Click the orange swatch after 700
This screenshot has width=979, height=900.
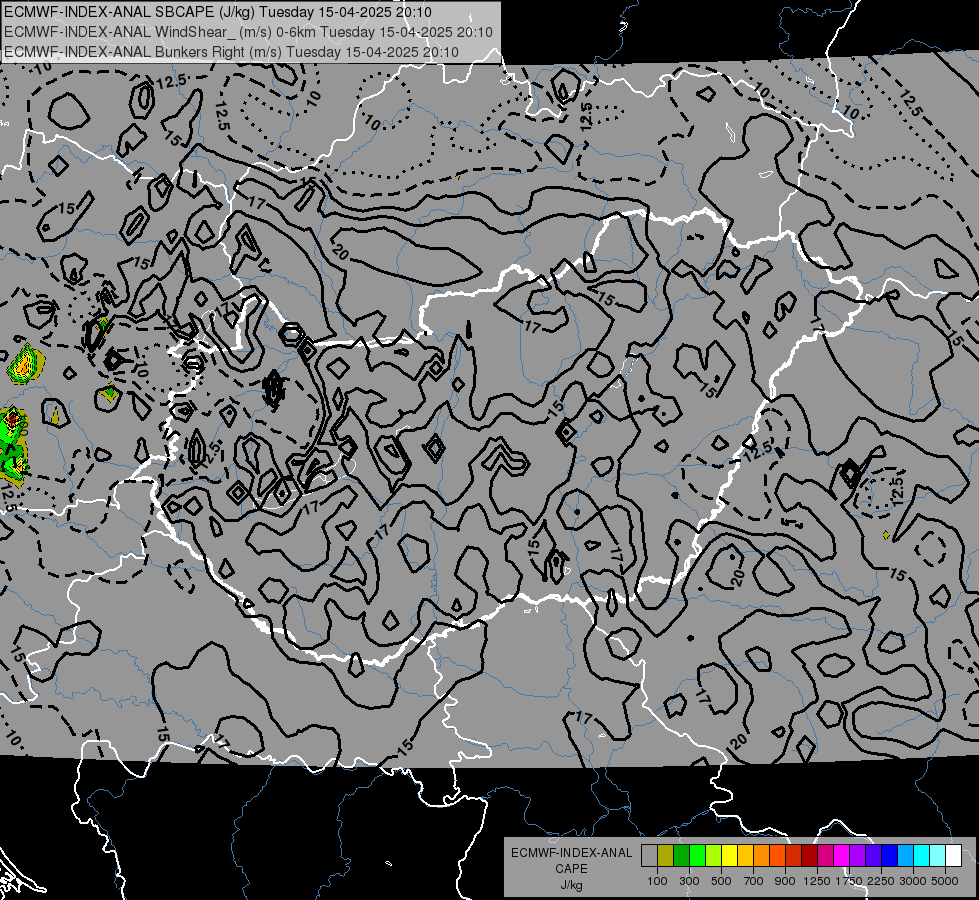coord(762,855)
